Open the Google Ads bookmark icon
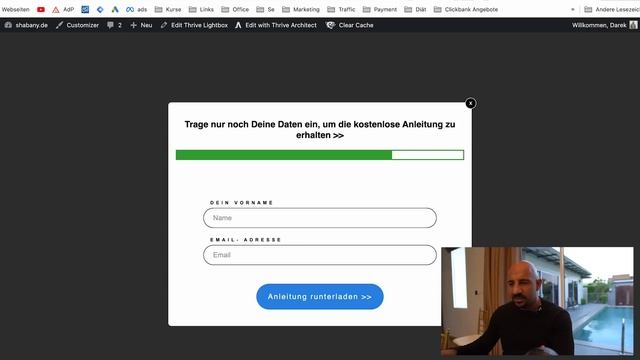 click(x=115, y=9)
